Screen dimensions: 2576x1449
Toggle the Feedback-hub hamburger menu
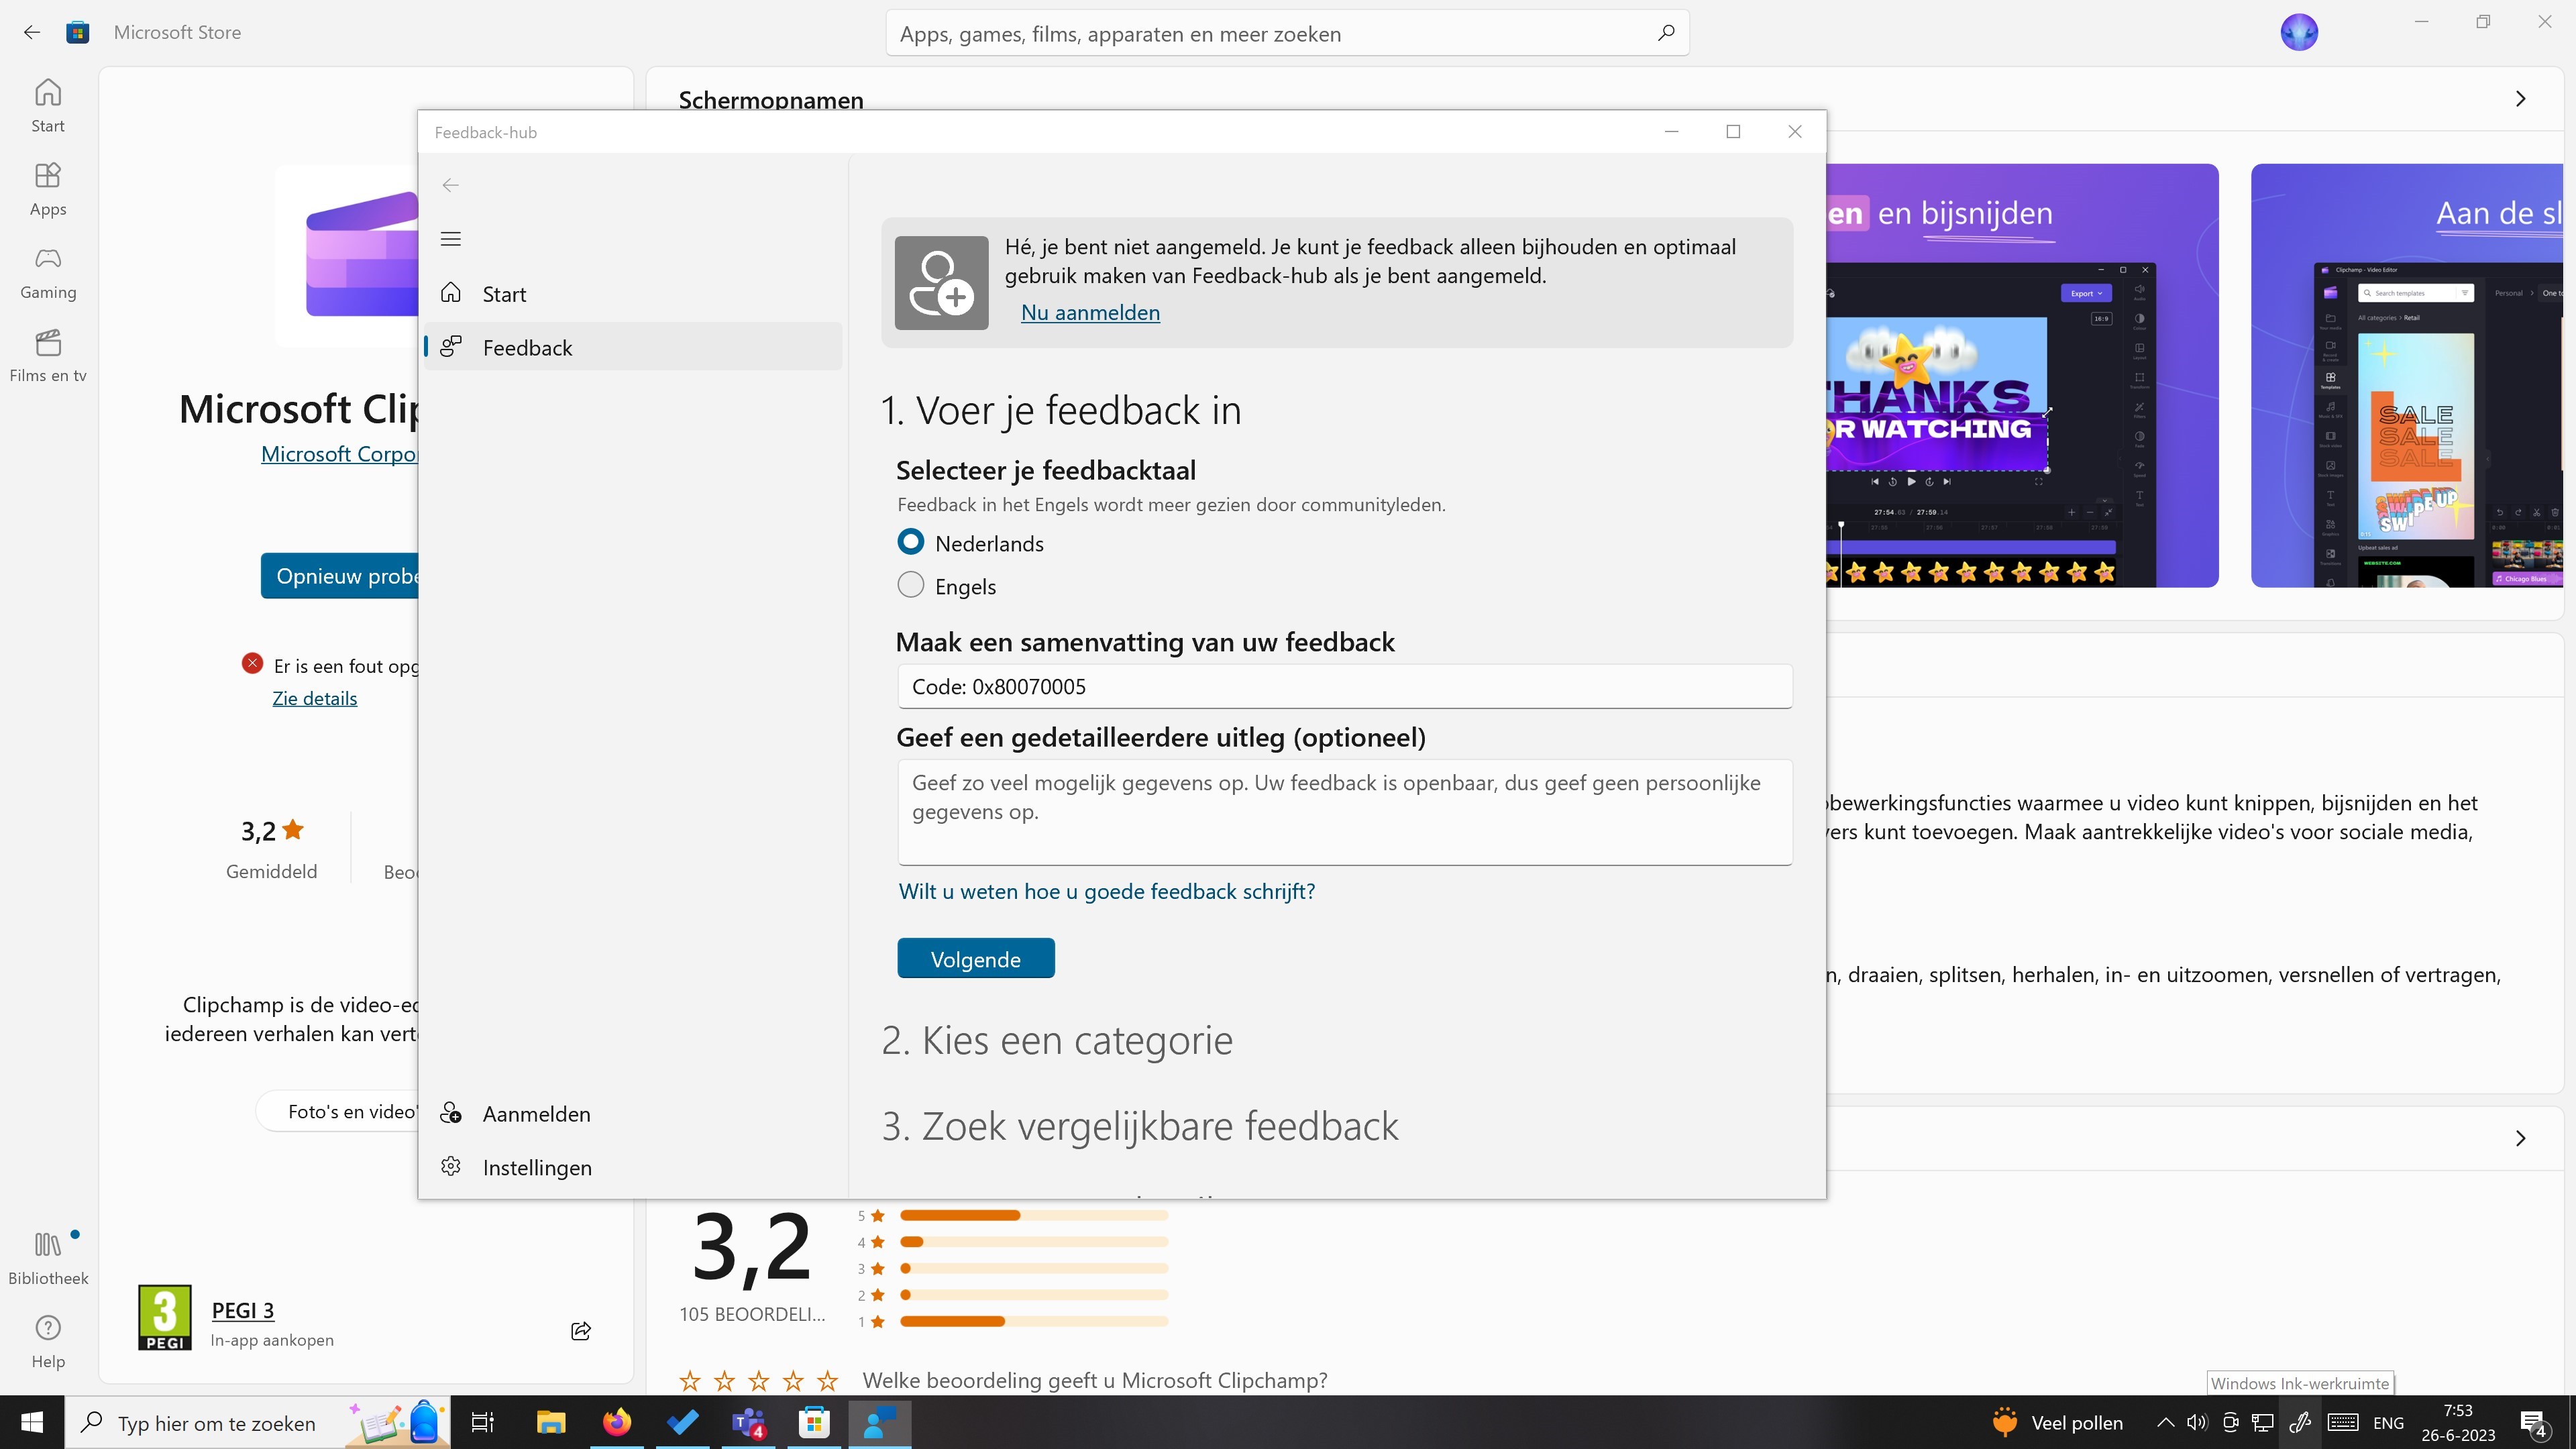coord(451,238)
